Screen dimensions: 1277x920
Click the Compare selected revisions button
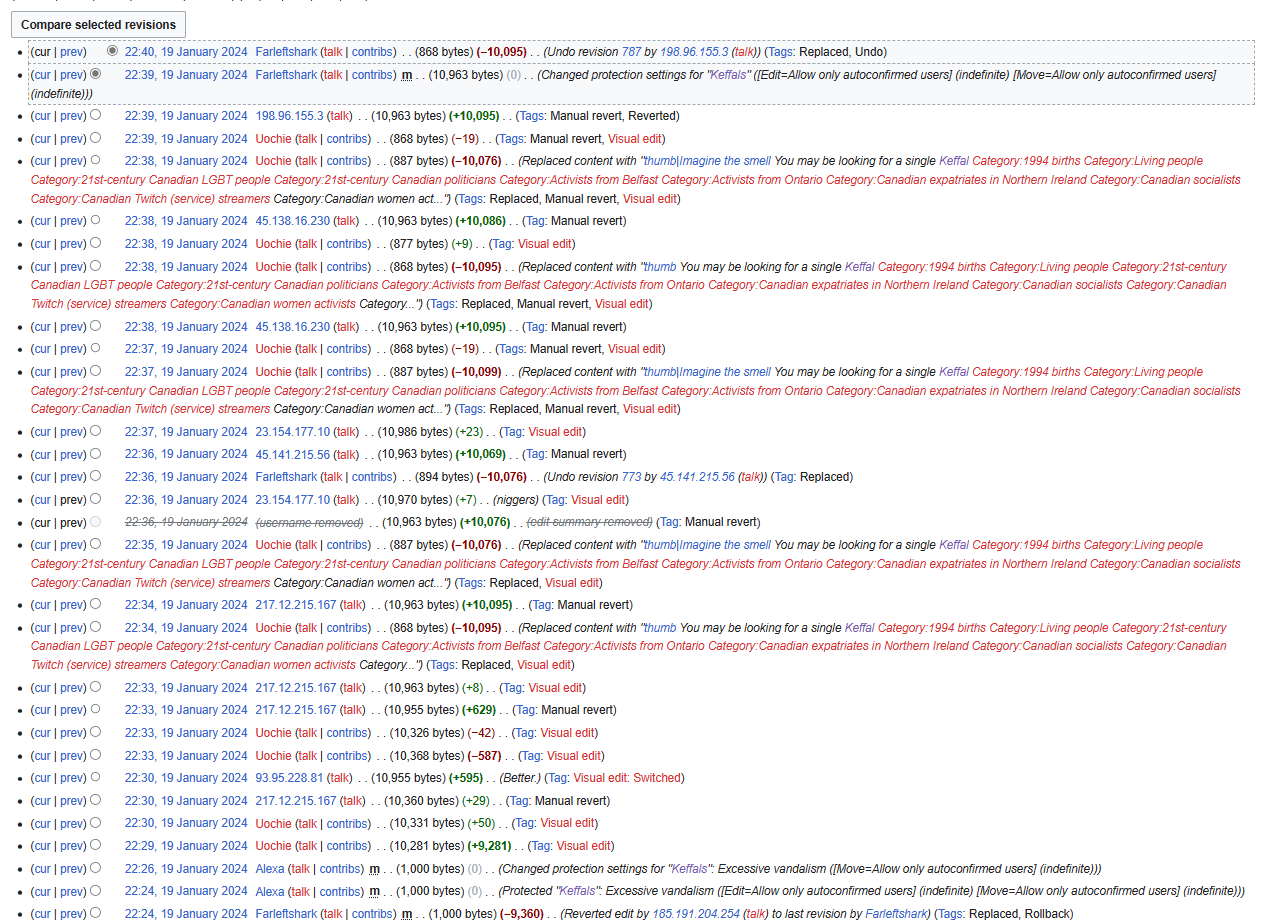98,24
